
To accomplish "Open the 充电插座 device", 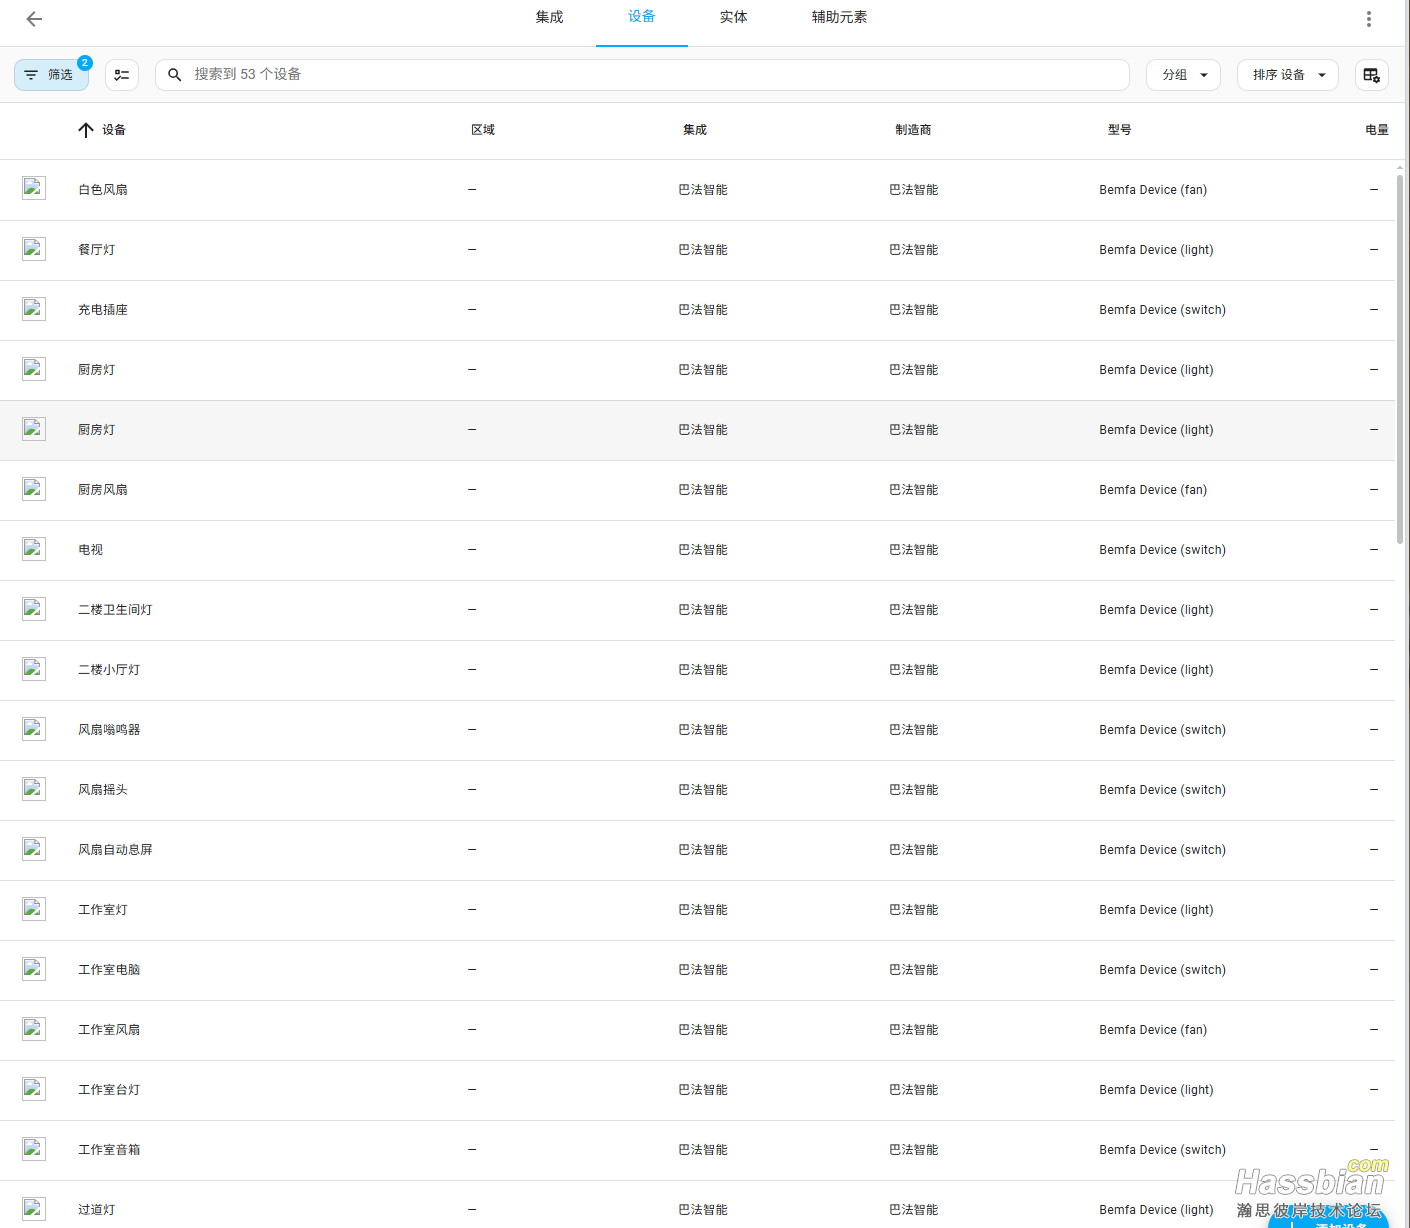I will [x=103, y=310].
